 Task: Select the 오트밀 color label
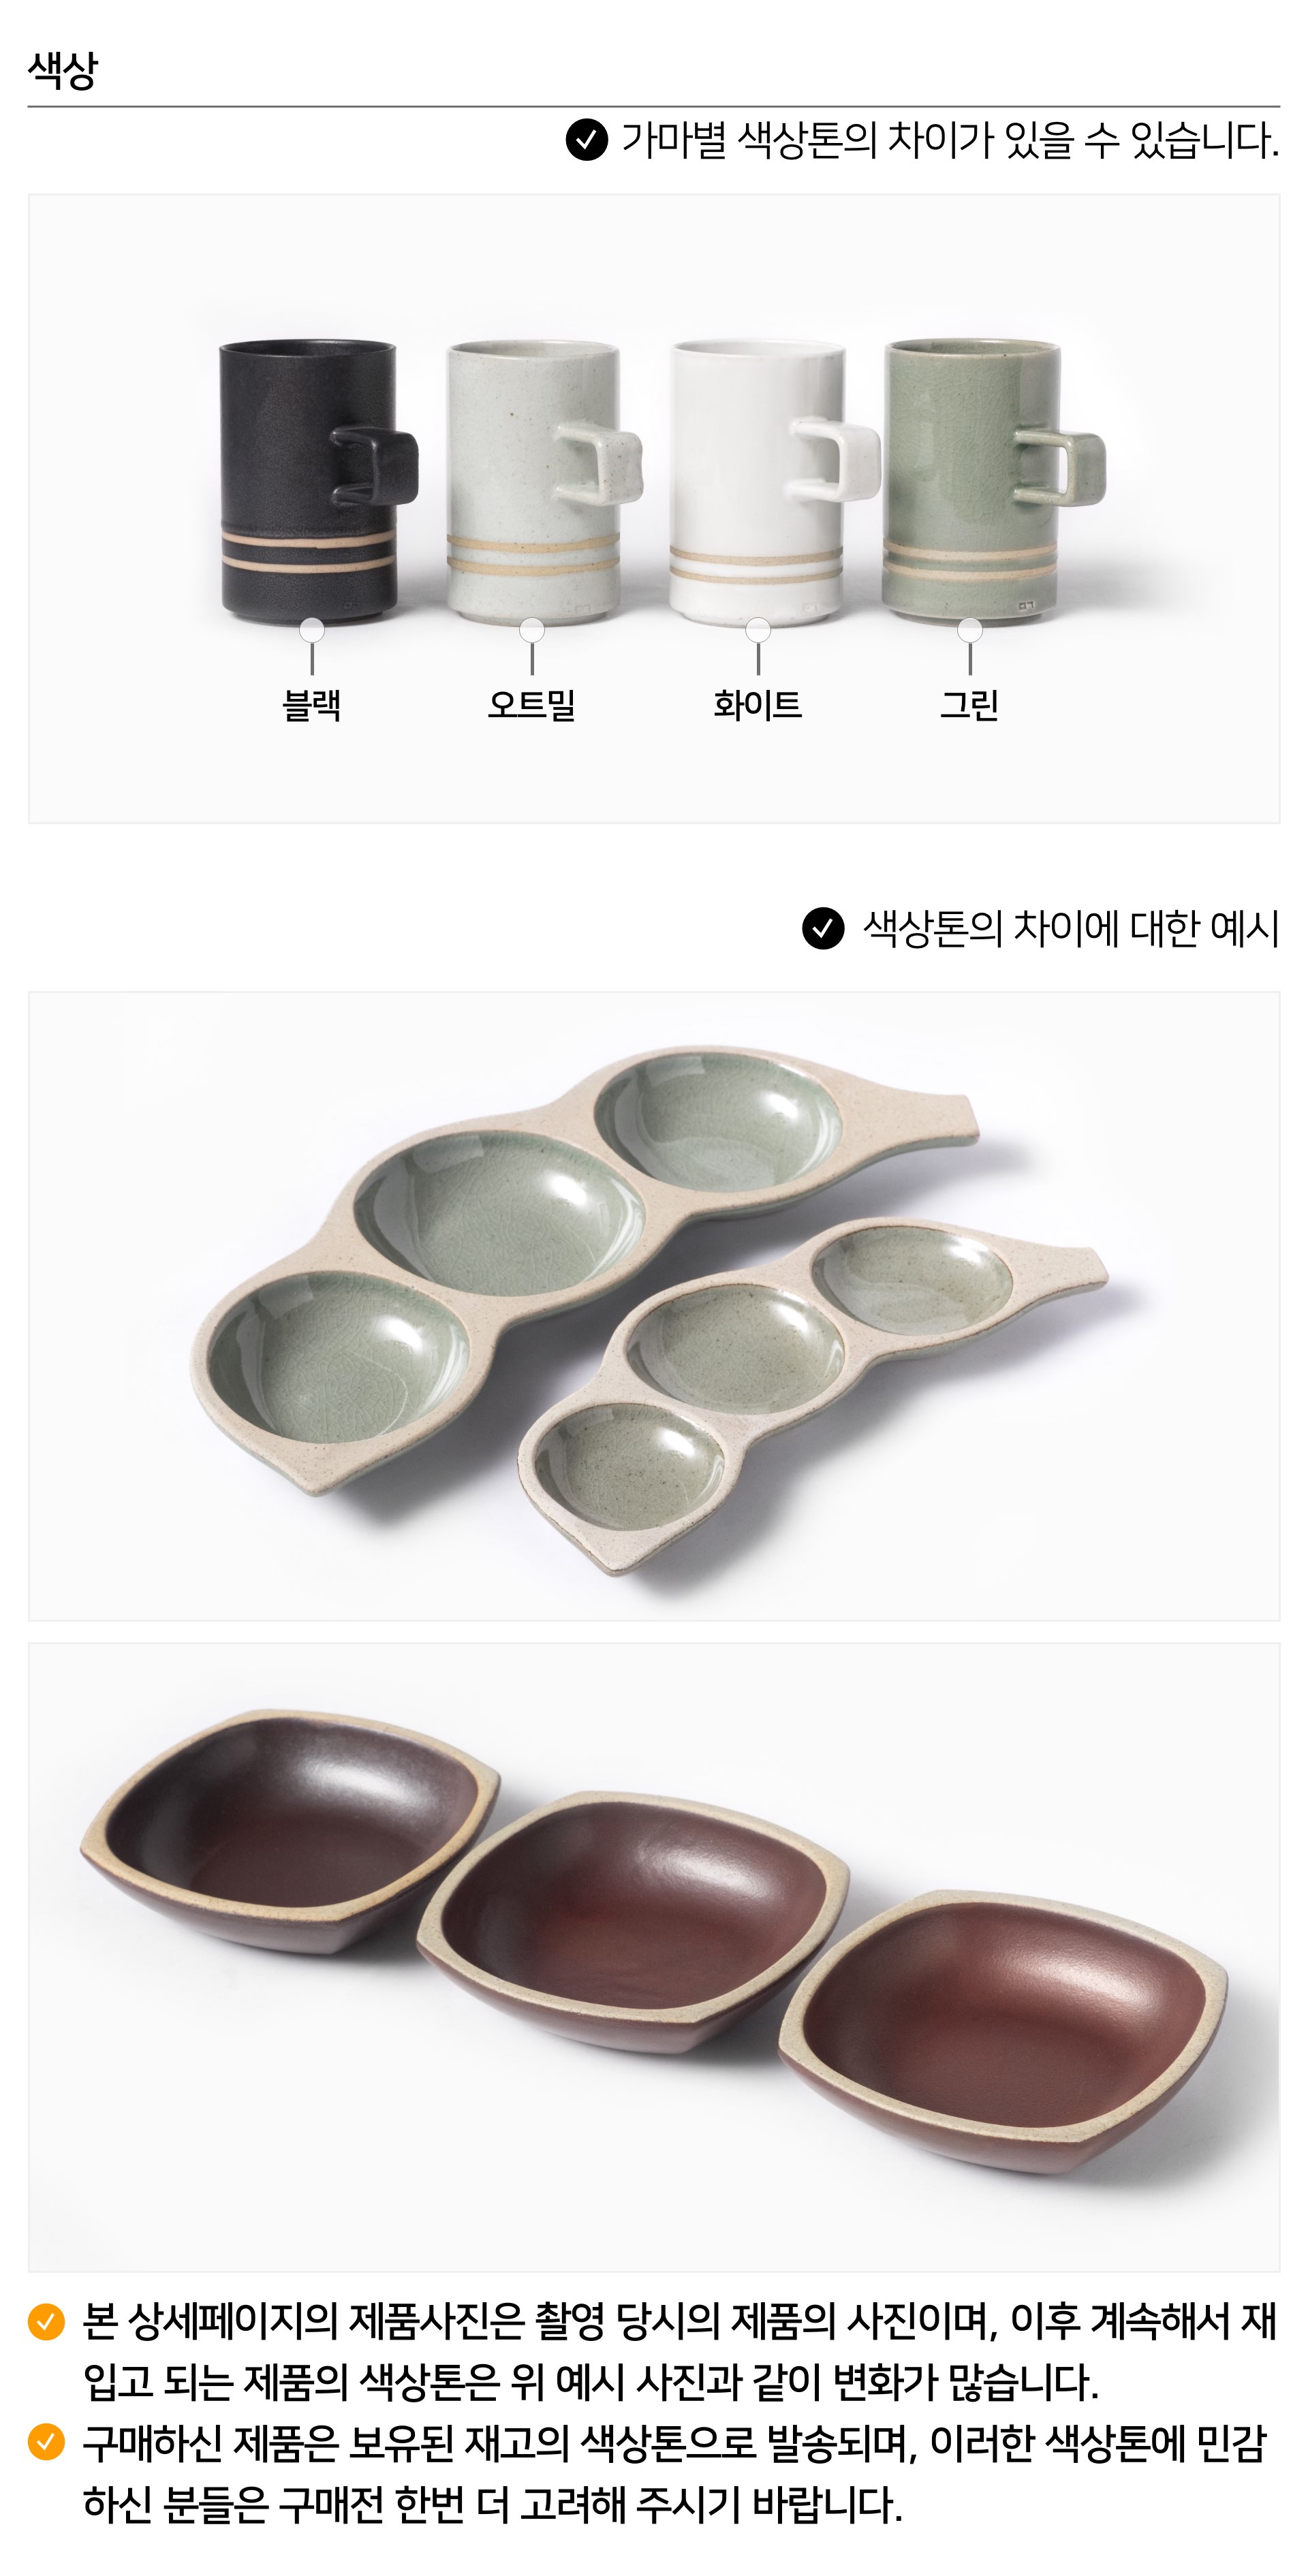532,705
